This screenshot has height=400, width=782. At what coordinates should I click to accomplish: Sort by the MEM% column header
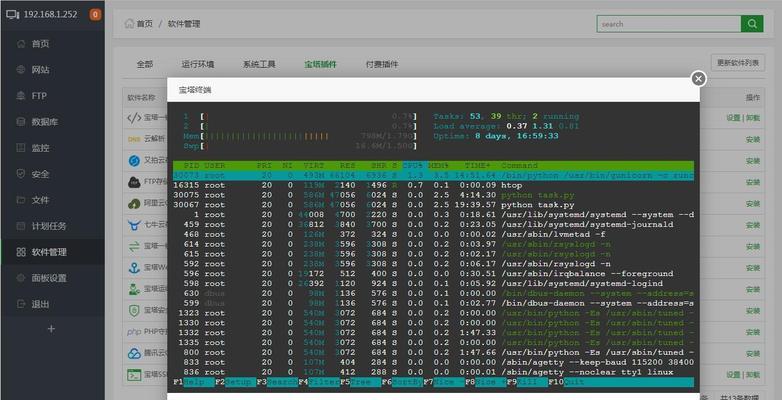point(438,165)
